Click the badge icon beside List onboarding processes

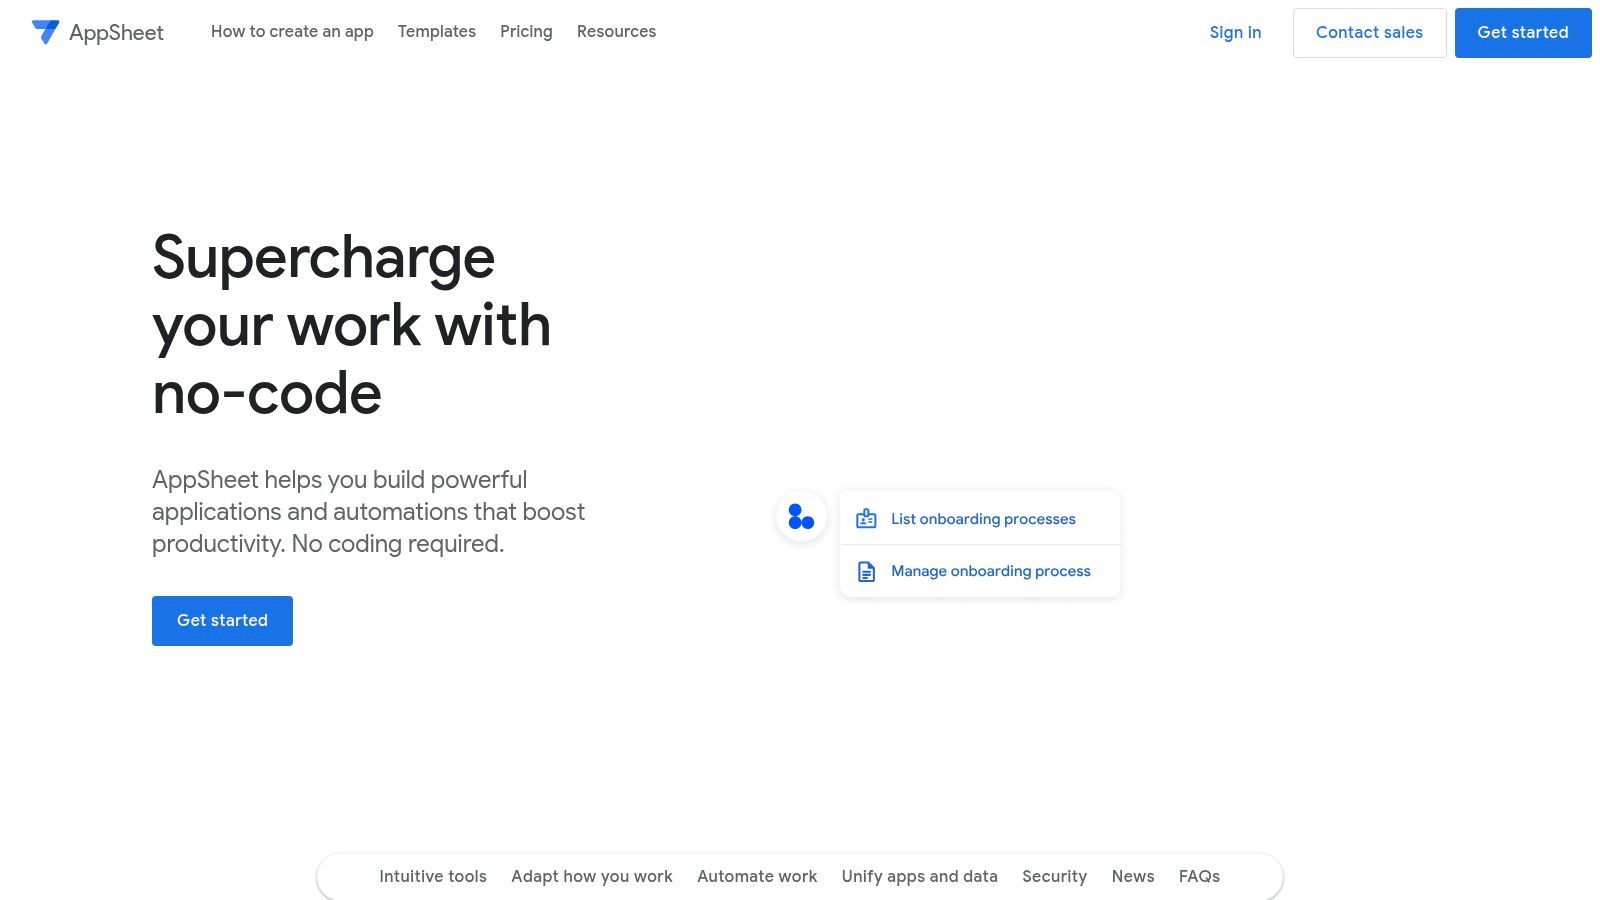coord(866,519)
